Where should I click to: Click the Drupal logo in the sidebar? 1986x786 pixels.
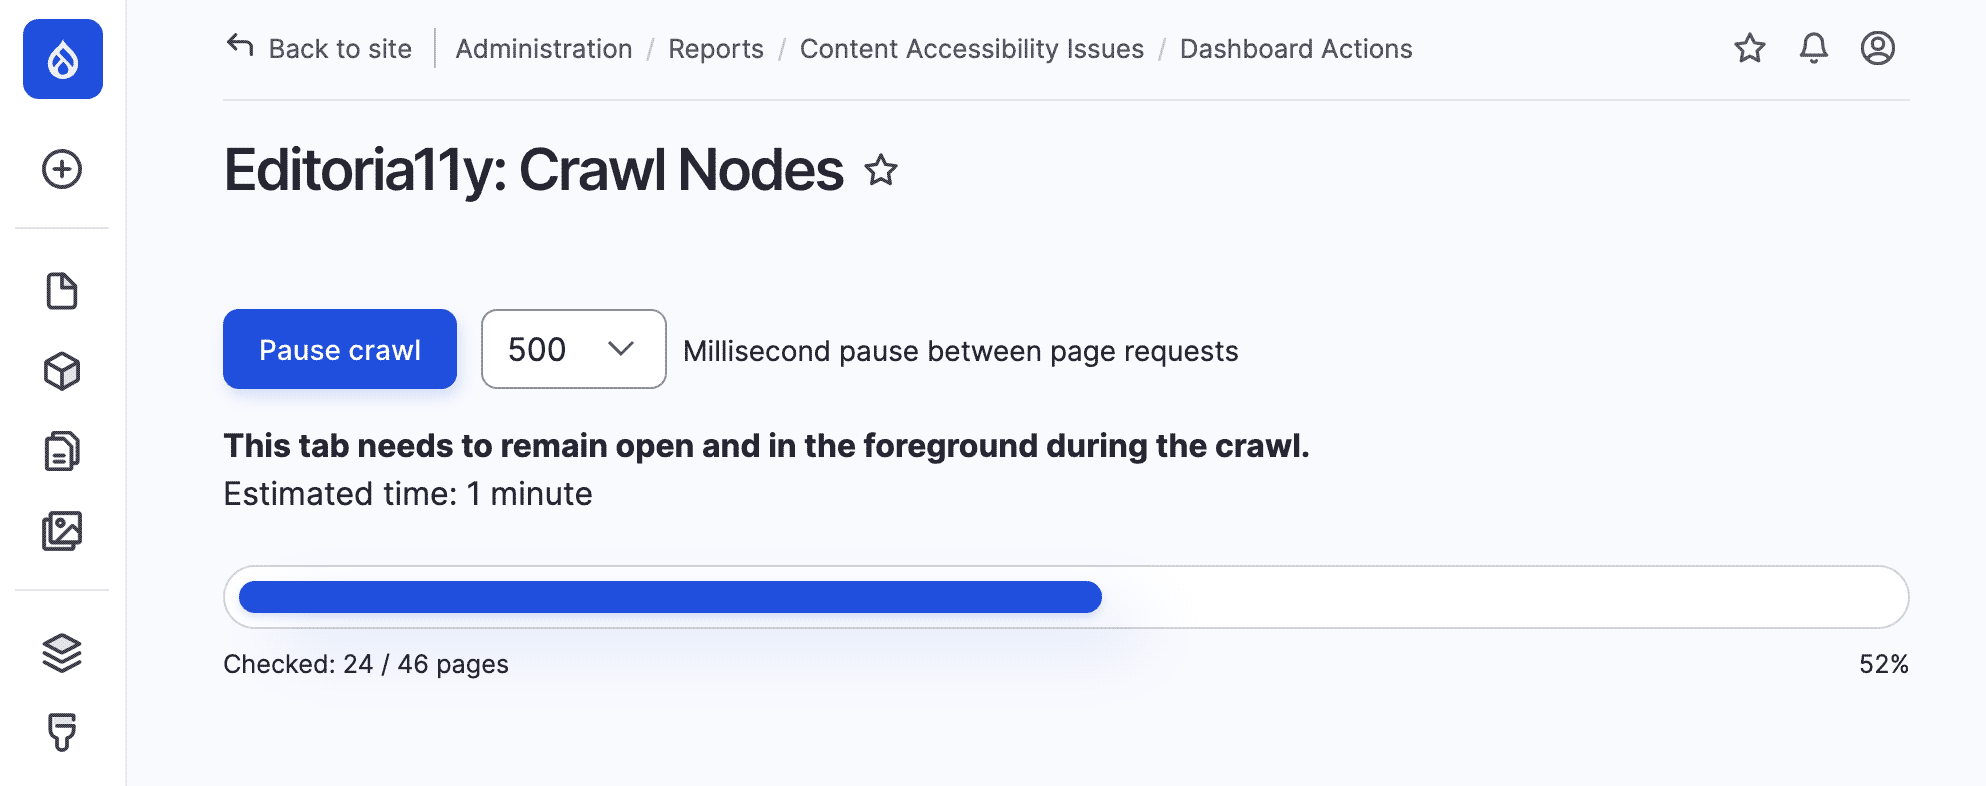click(x=62, y=59)
